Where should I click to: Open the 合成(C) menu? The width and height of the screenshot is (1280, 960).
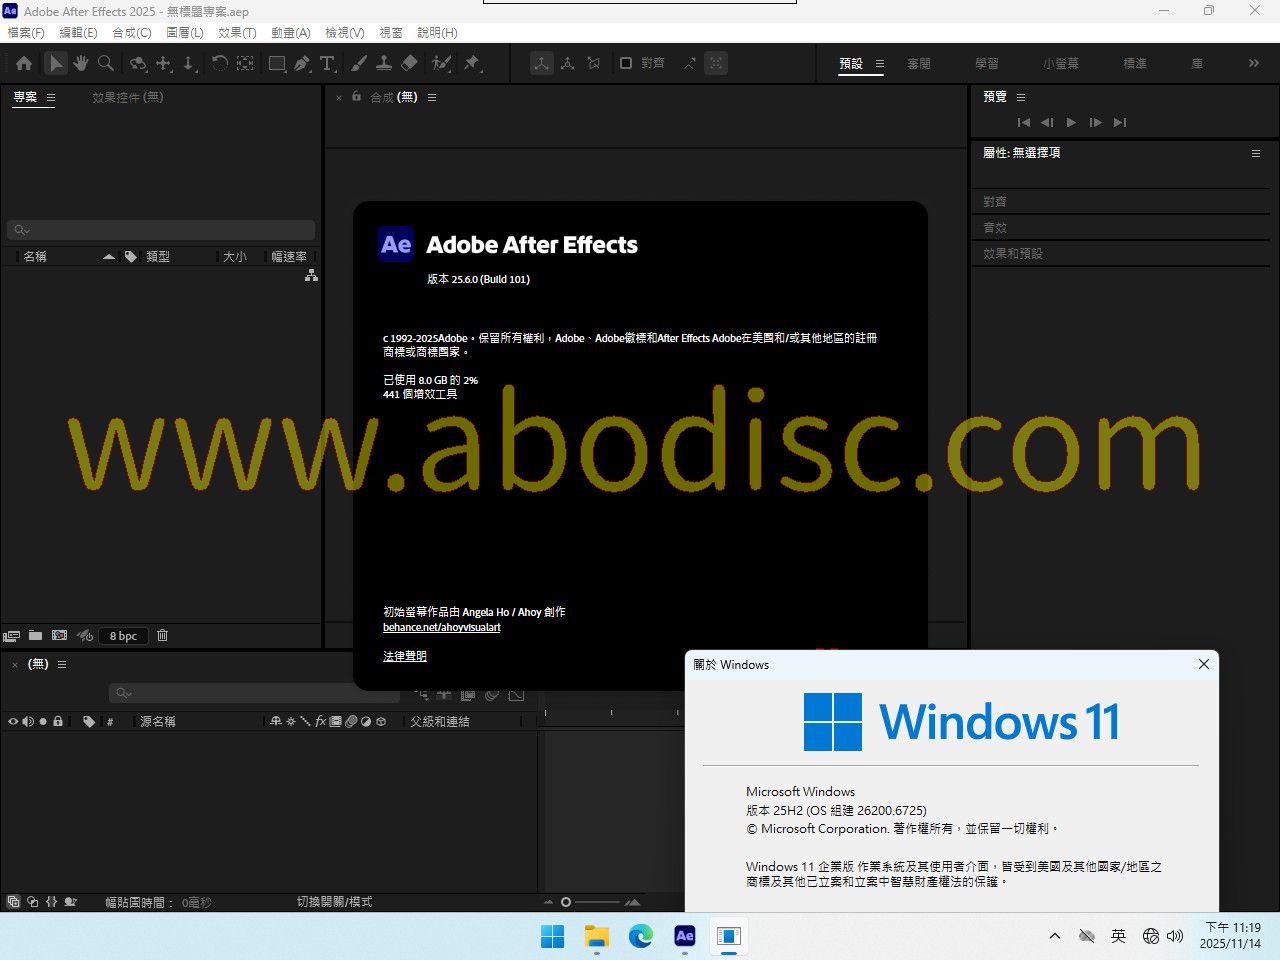132,33
